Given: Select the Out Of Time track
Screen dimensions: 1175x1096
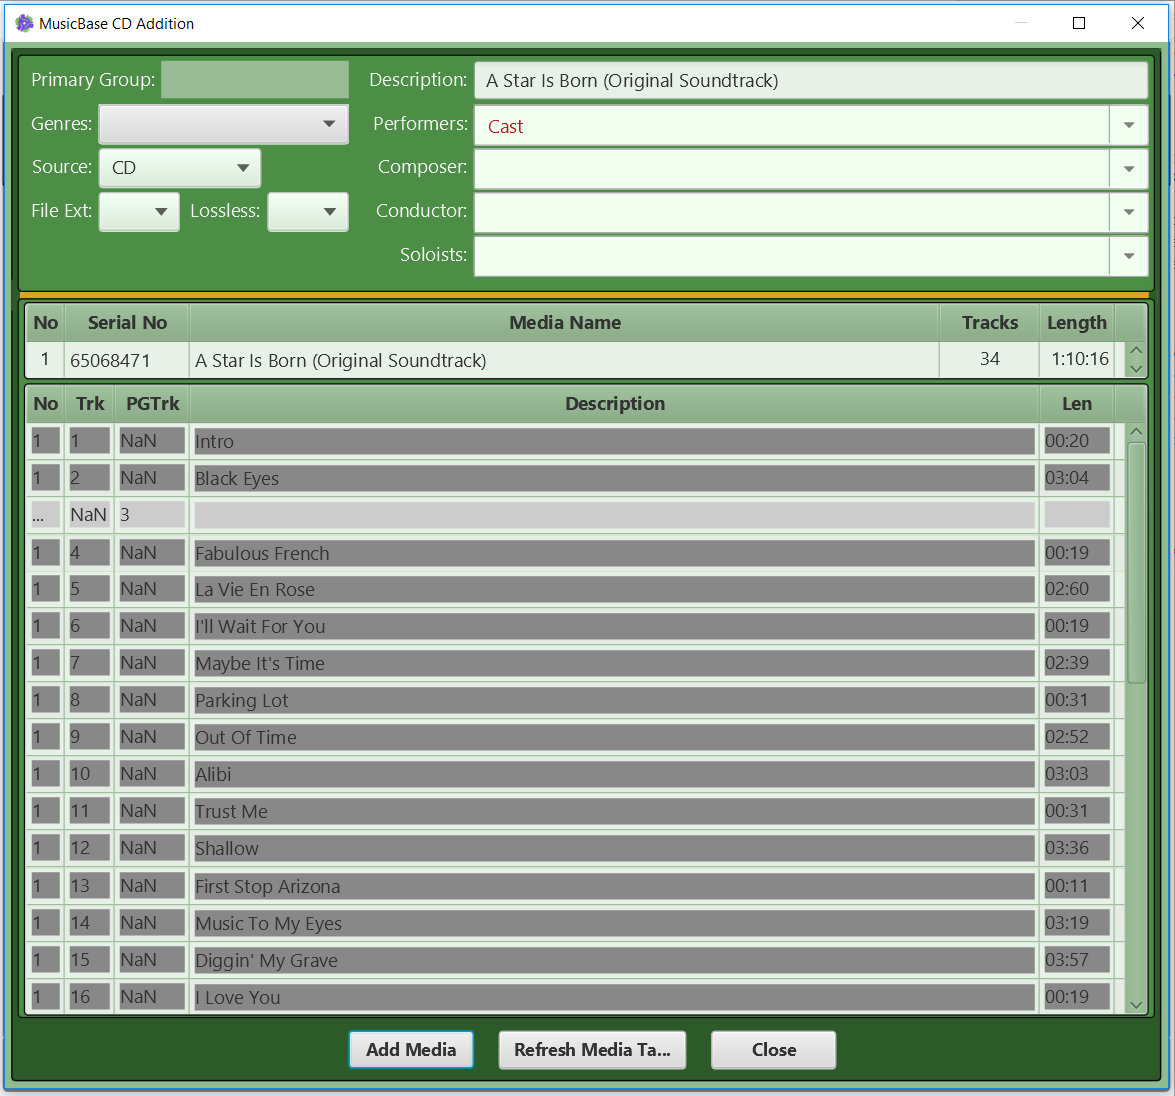Looking at the screenshot, I should pyautogui.click(x=614, y=737).
